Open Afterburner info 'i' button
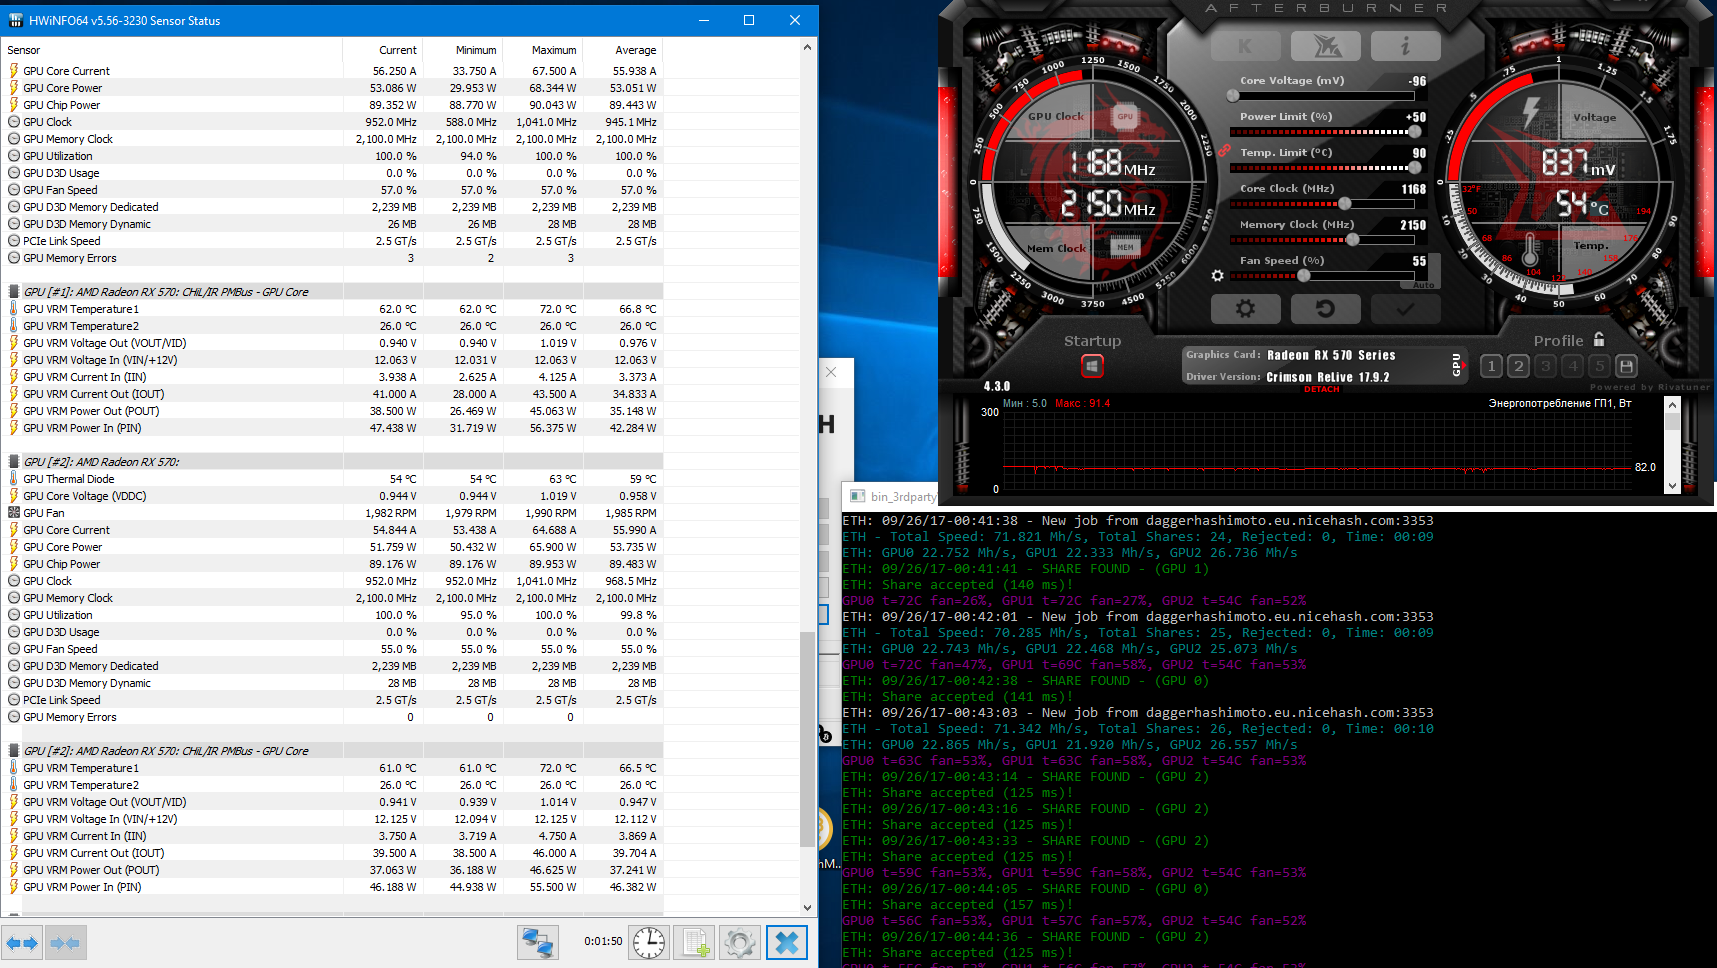Screen dimensions: 1717x968 (x=1405, y=46)
